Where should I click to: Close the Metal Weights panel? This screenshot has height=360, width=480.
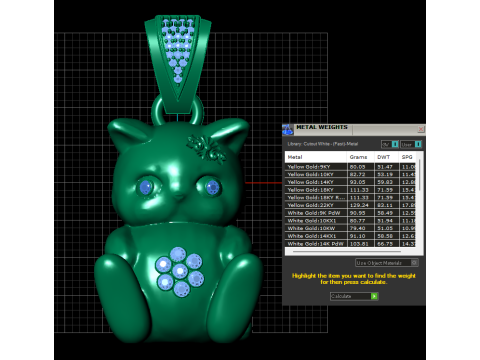click(421, 129)
